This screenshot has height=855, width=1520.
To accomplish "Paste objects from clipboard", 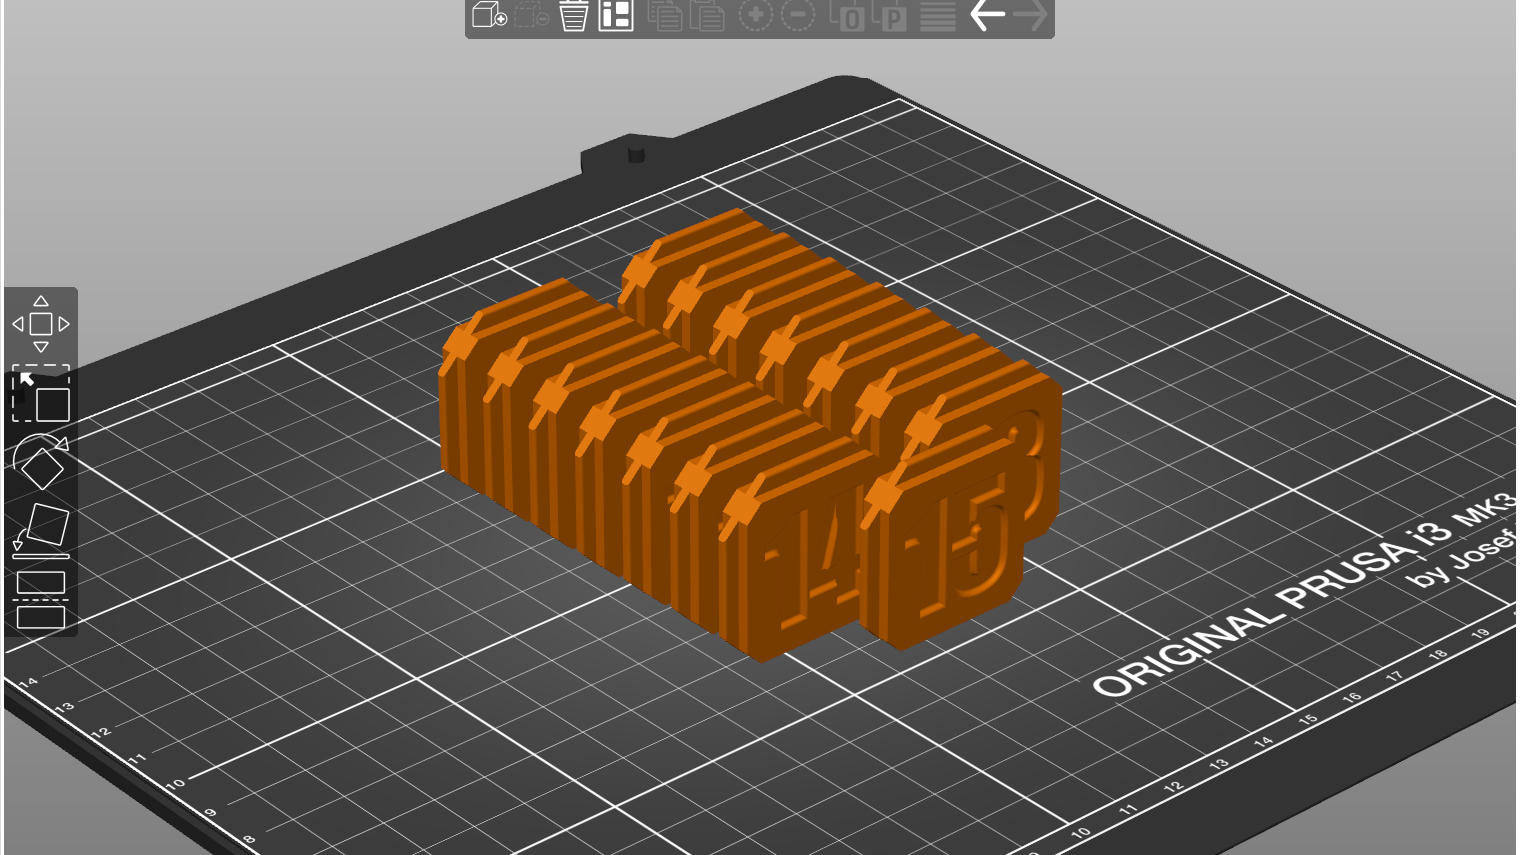I will pyautogui.click(x=708, y=16).
